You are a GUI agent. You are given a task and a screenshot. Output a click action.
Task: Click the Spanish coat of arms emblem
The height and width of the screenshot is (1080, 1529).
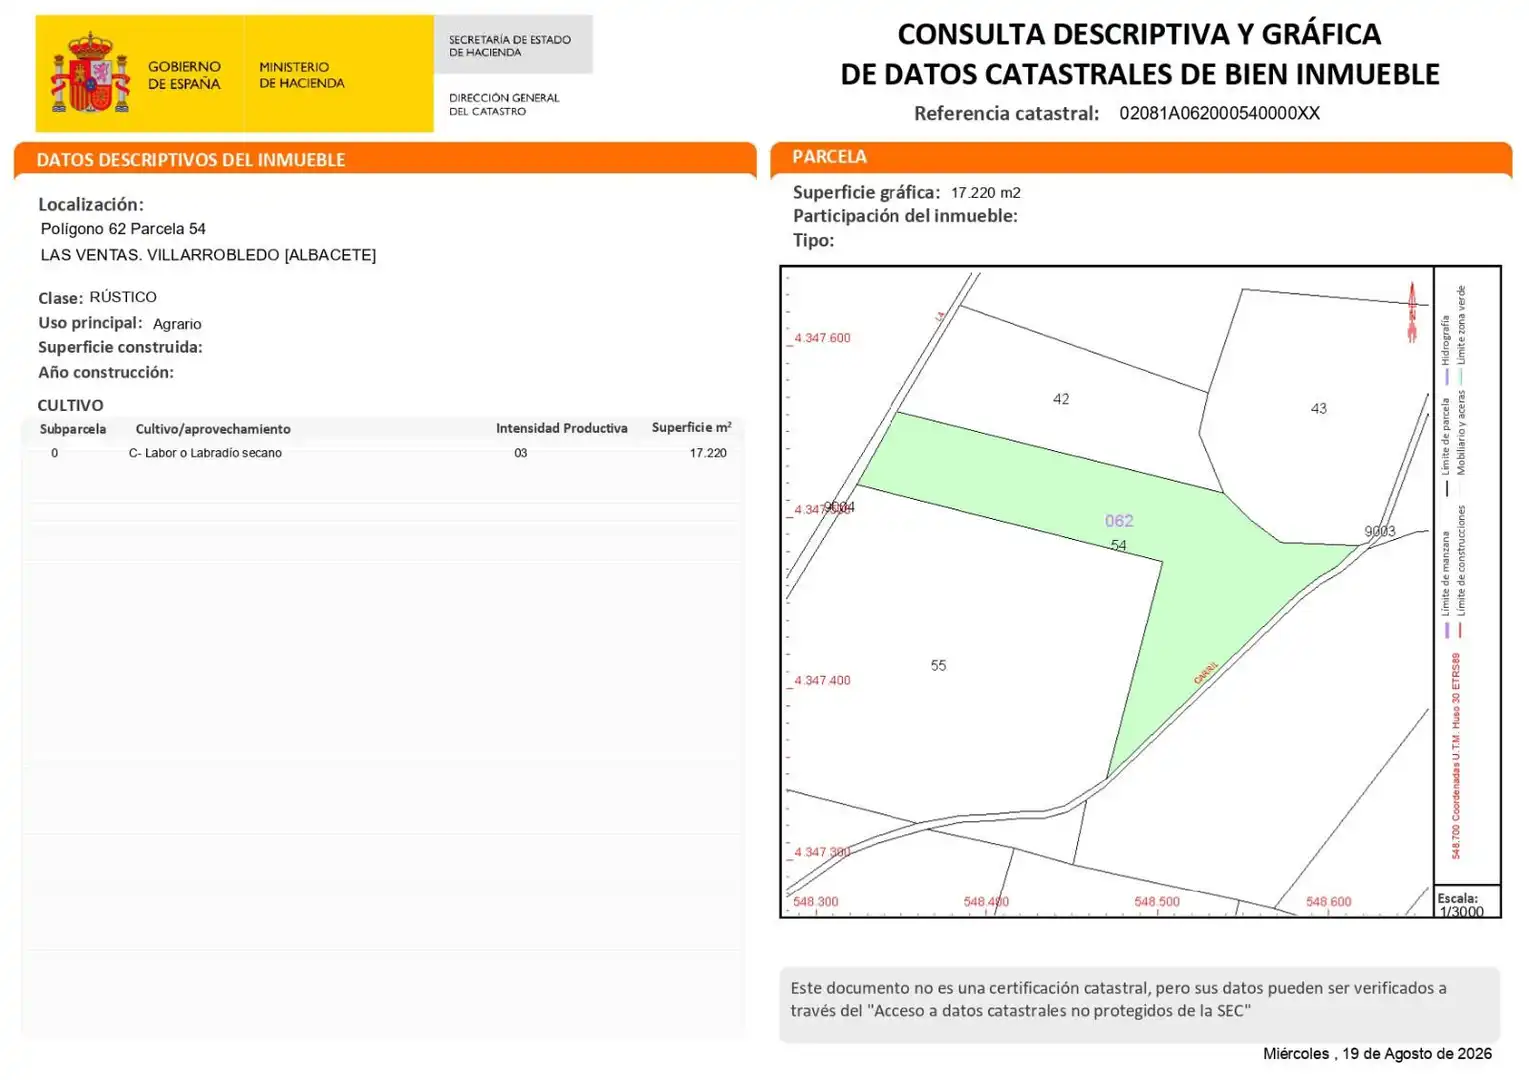pos(90,72)
